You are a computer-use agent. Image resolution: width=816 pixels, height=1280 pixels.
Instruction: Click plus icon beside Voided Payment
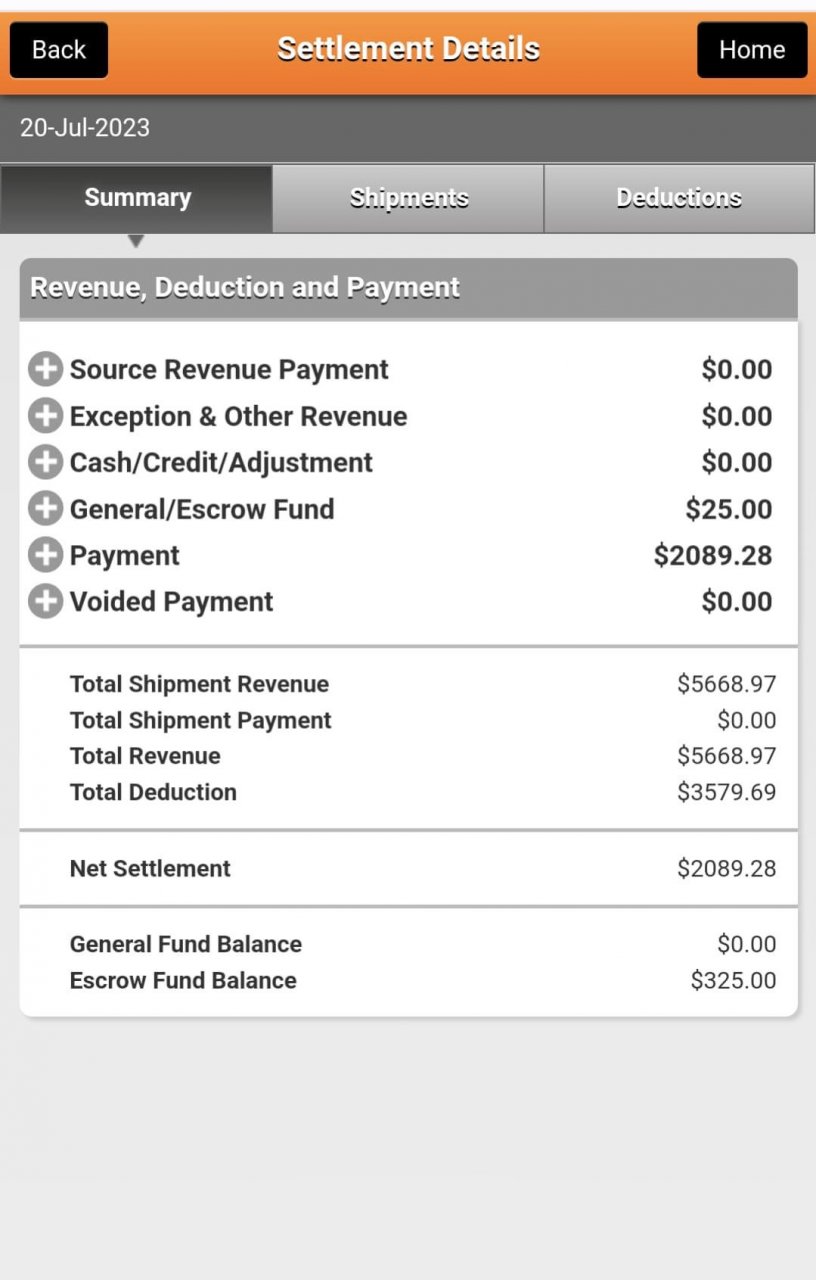45,601
